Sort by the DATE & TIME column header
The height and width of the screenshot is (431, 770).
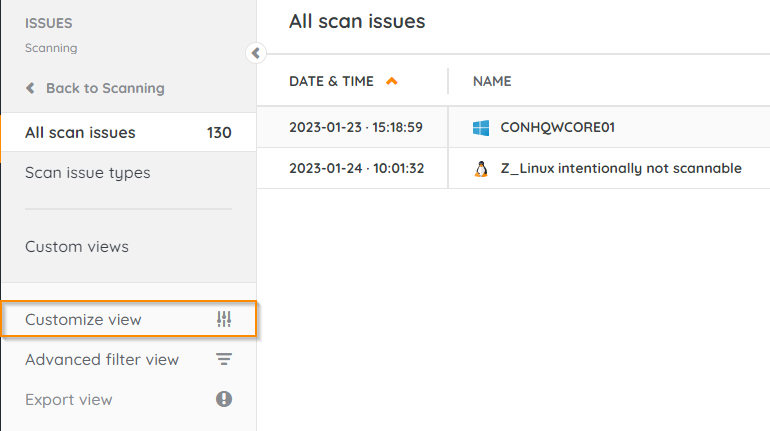[331, 81]
